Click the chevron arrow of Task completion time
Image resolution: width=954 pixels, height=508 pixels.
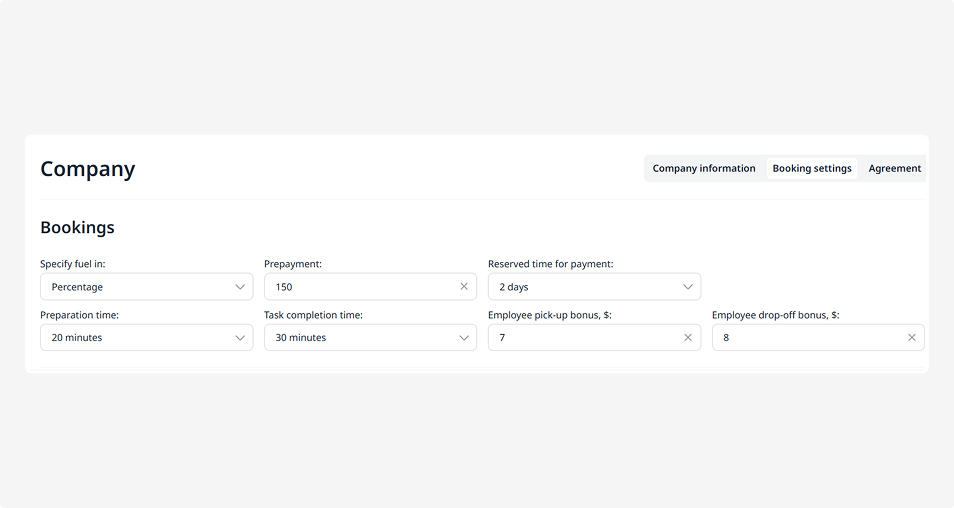[x=464, y=338]
